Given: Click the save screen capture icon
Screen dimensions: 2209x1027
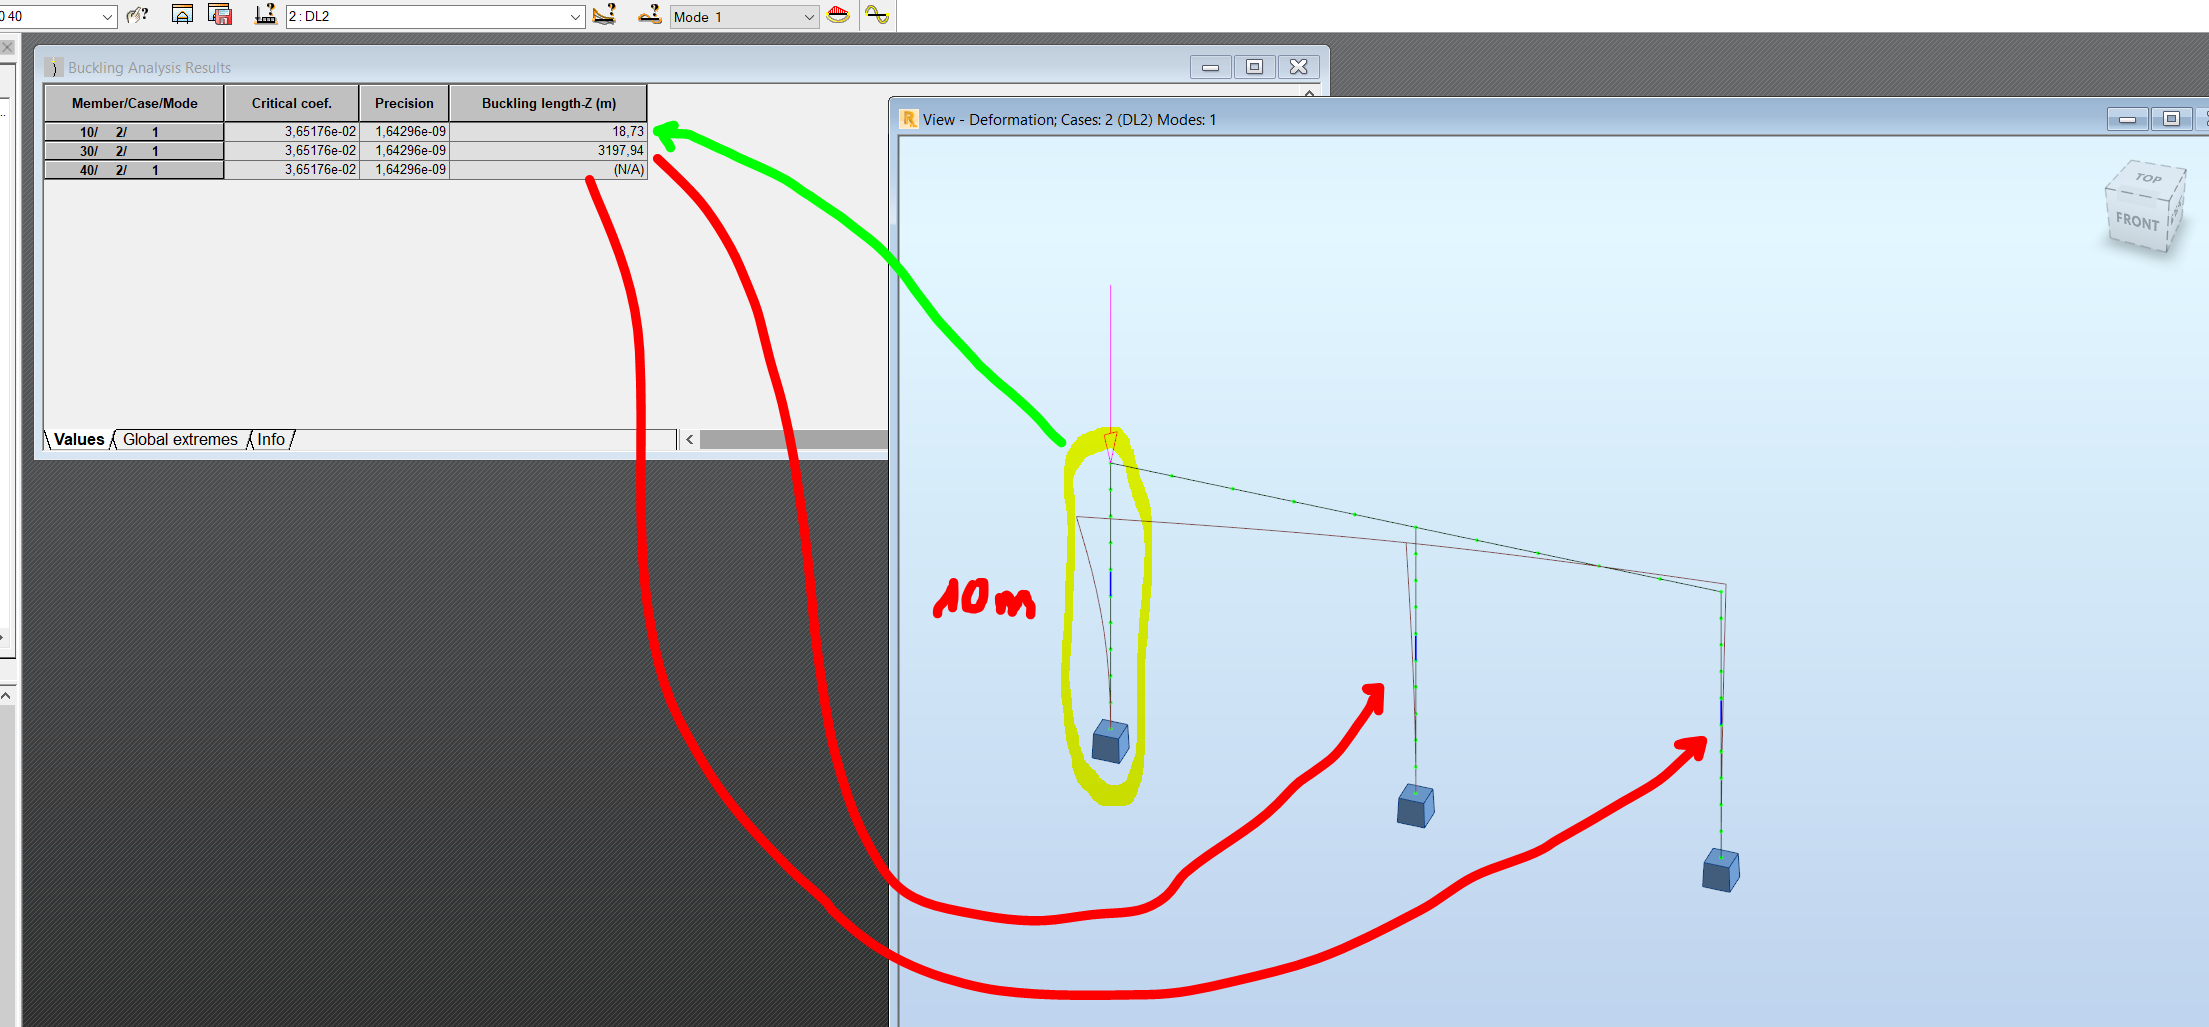Looking at the screenshot, I should 219,15.
